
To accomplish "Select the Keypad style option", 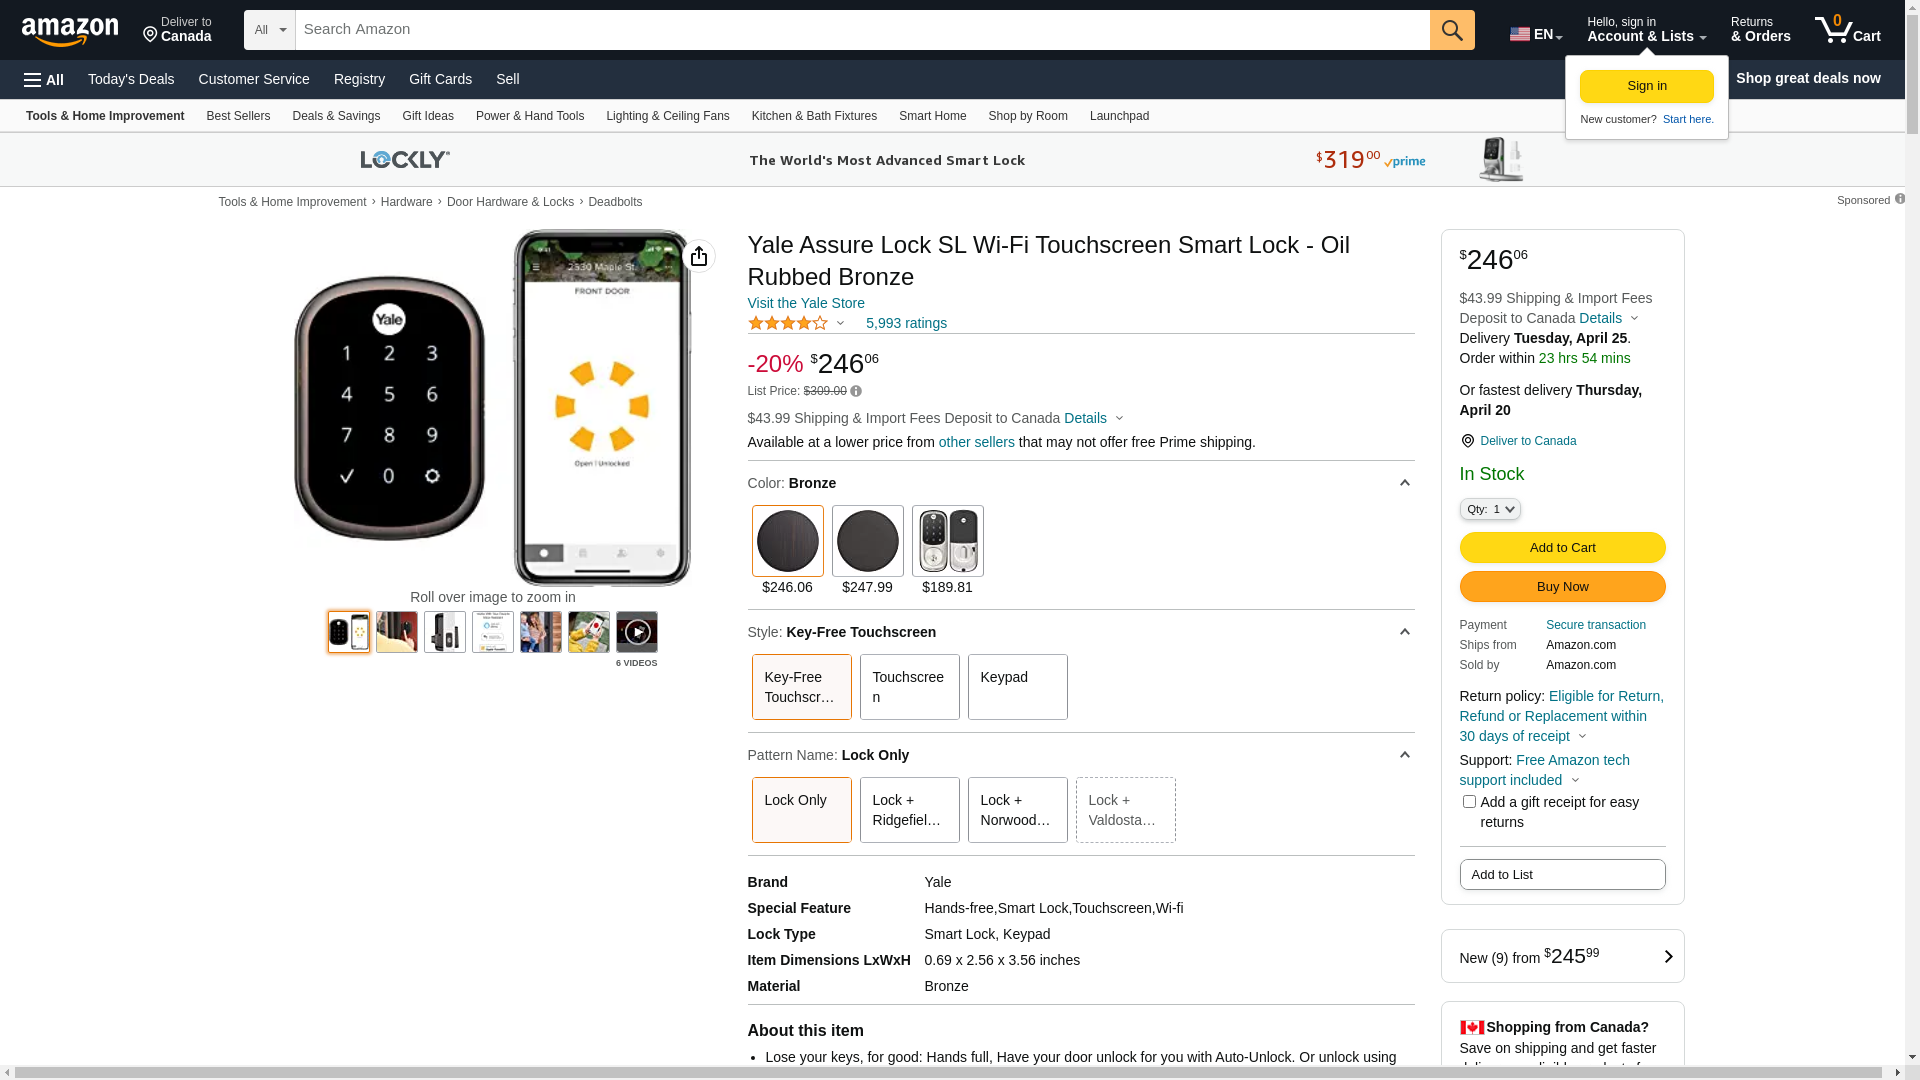I will click(x=1017, y=687).
